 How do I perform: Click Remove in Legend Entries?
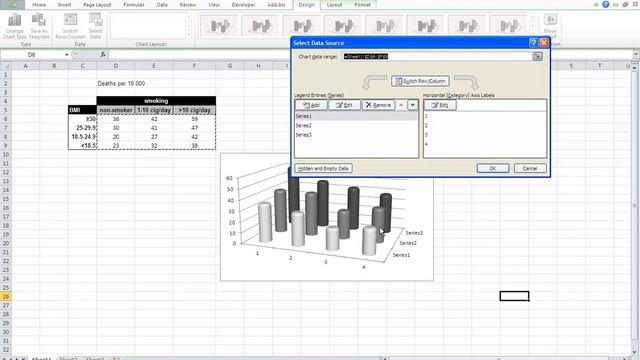[378, 105]
